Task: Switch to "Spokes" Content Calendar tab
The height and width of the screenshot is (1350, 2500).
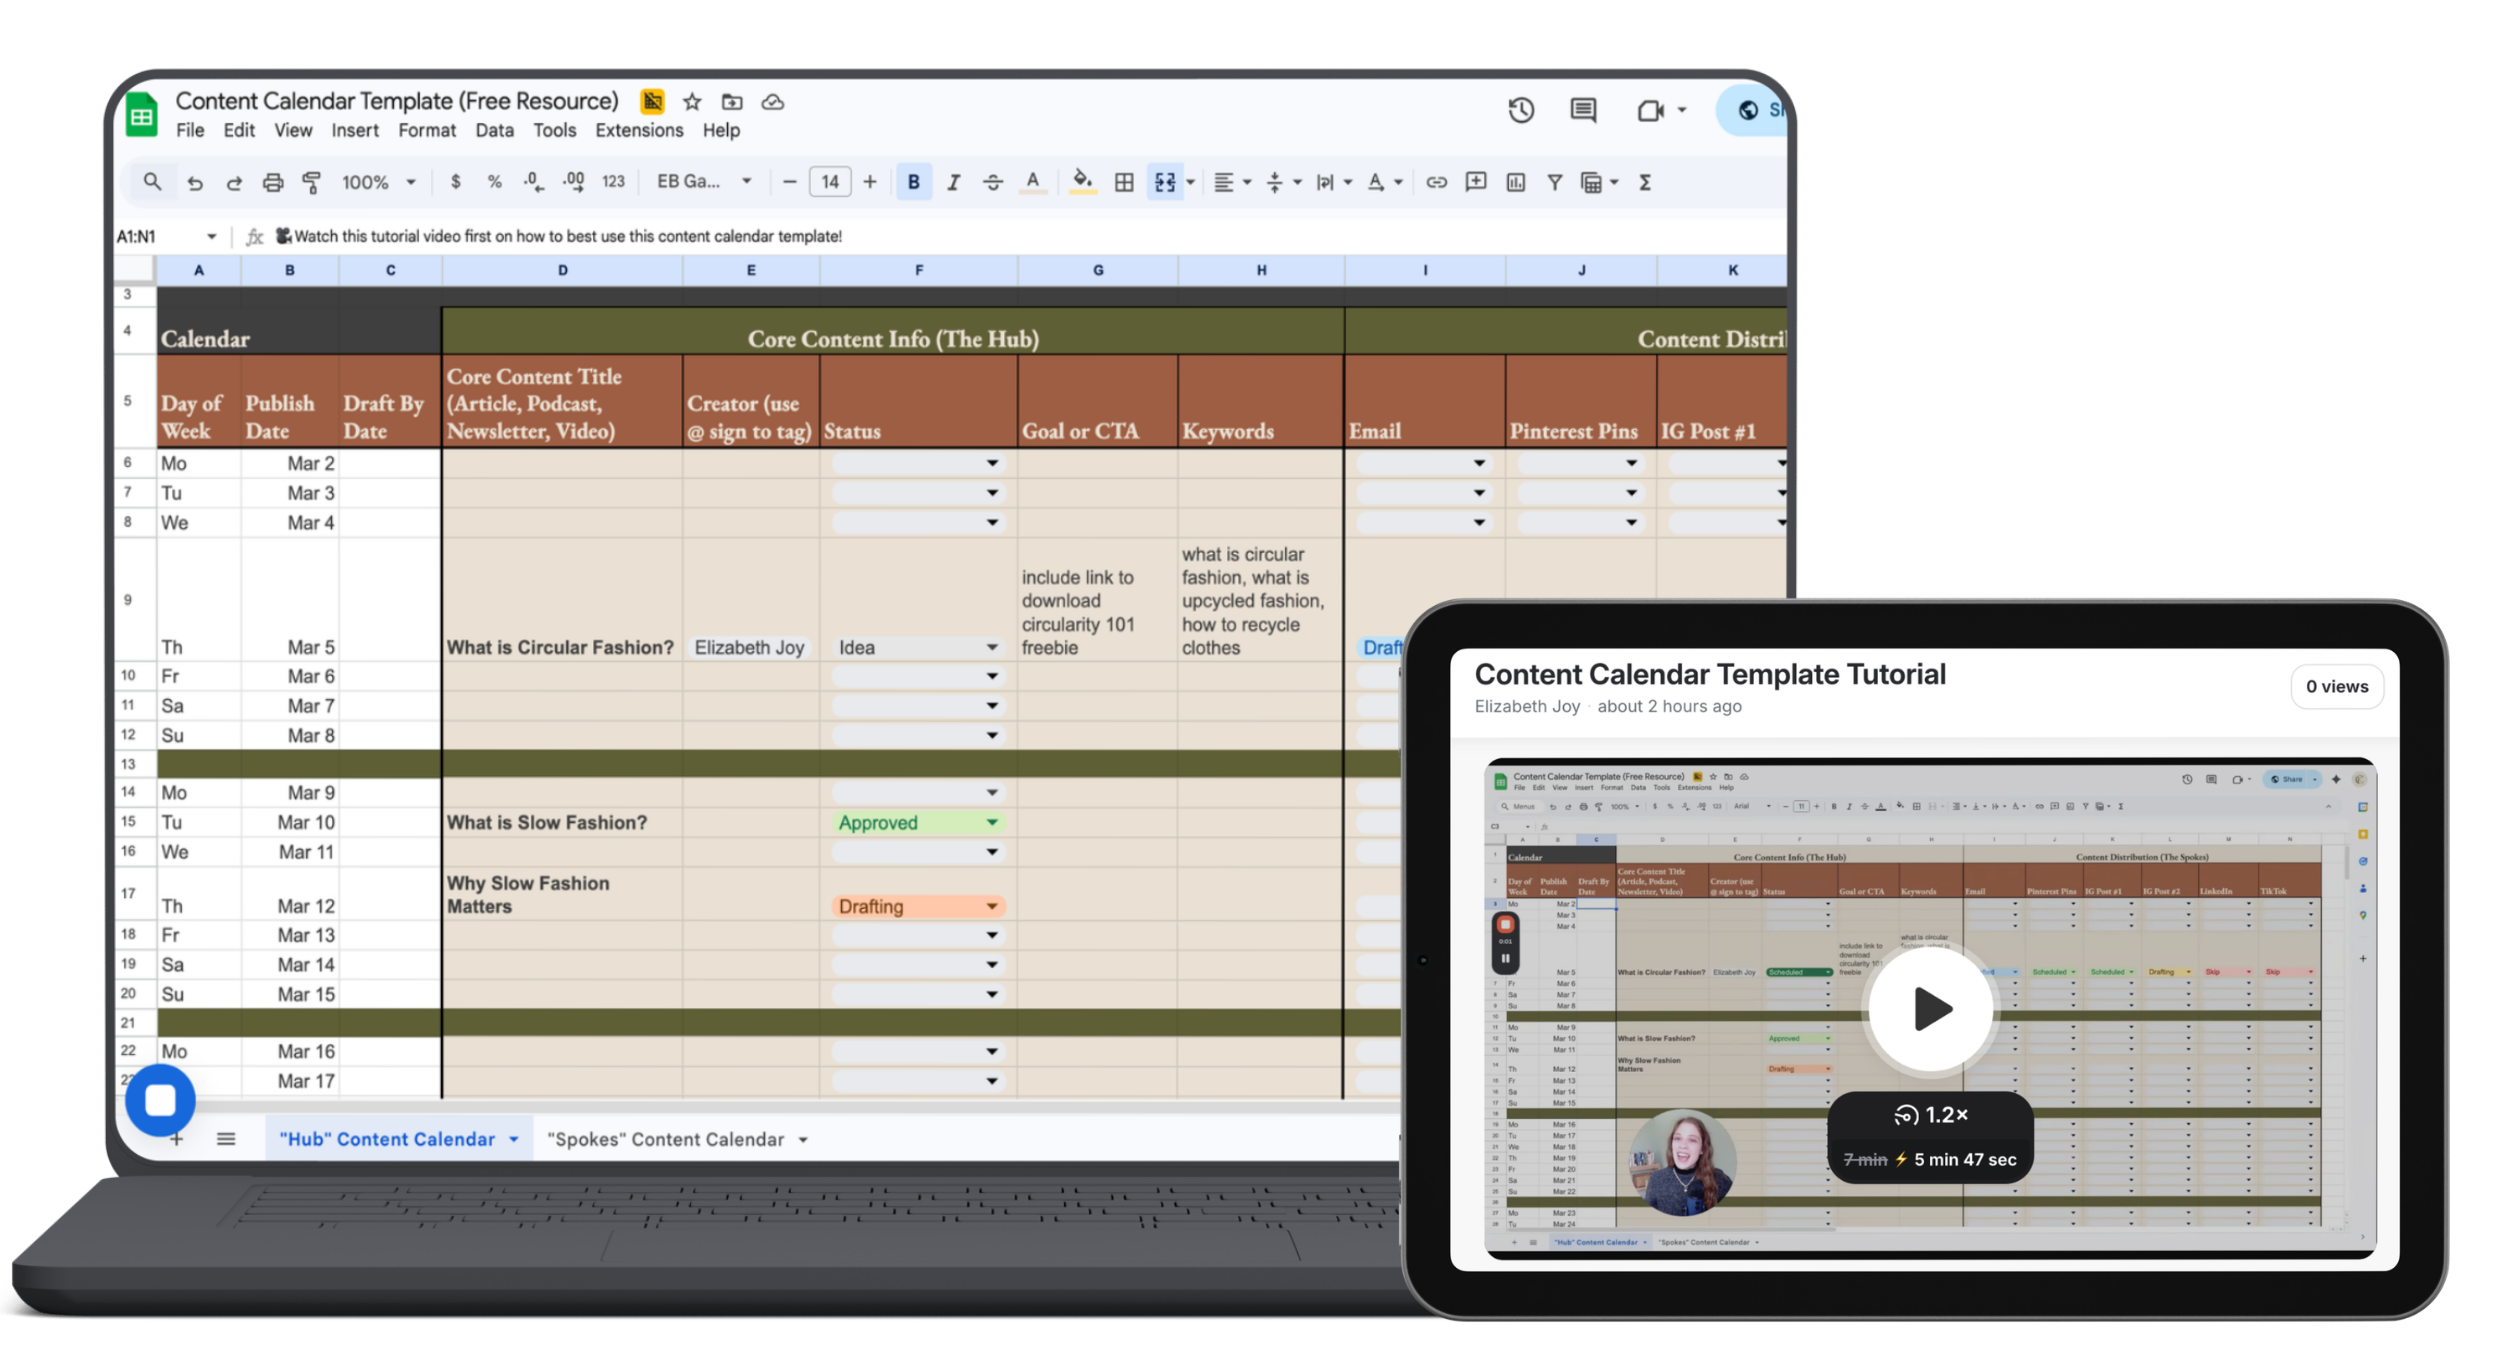Action: pyautogui.click(x=665, y=1139)
